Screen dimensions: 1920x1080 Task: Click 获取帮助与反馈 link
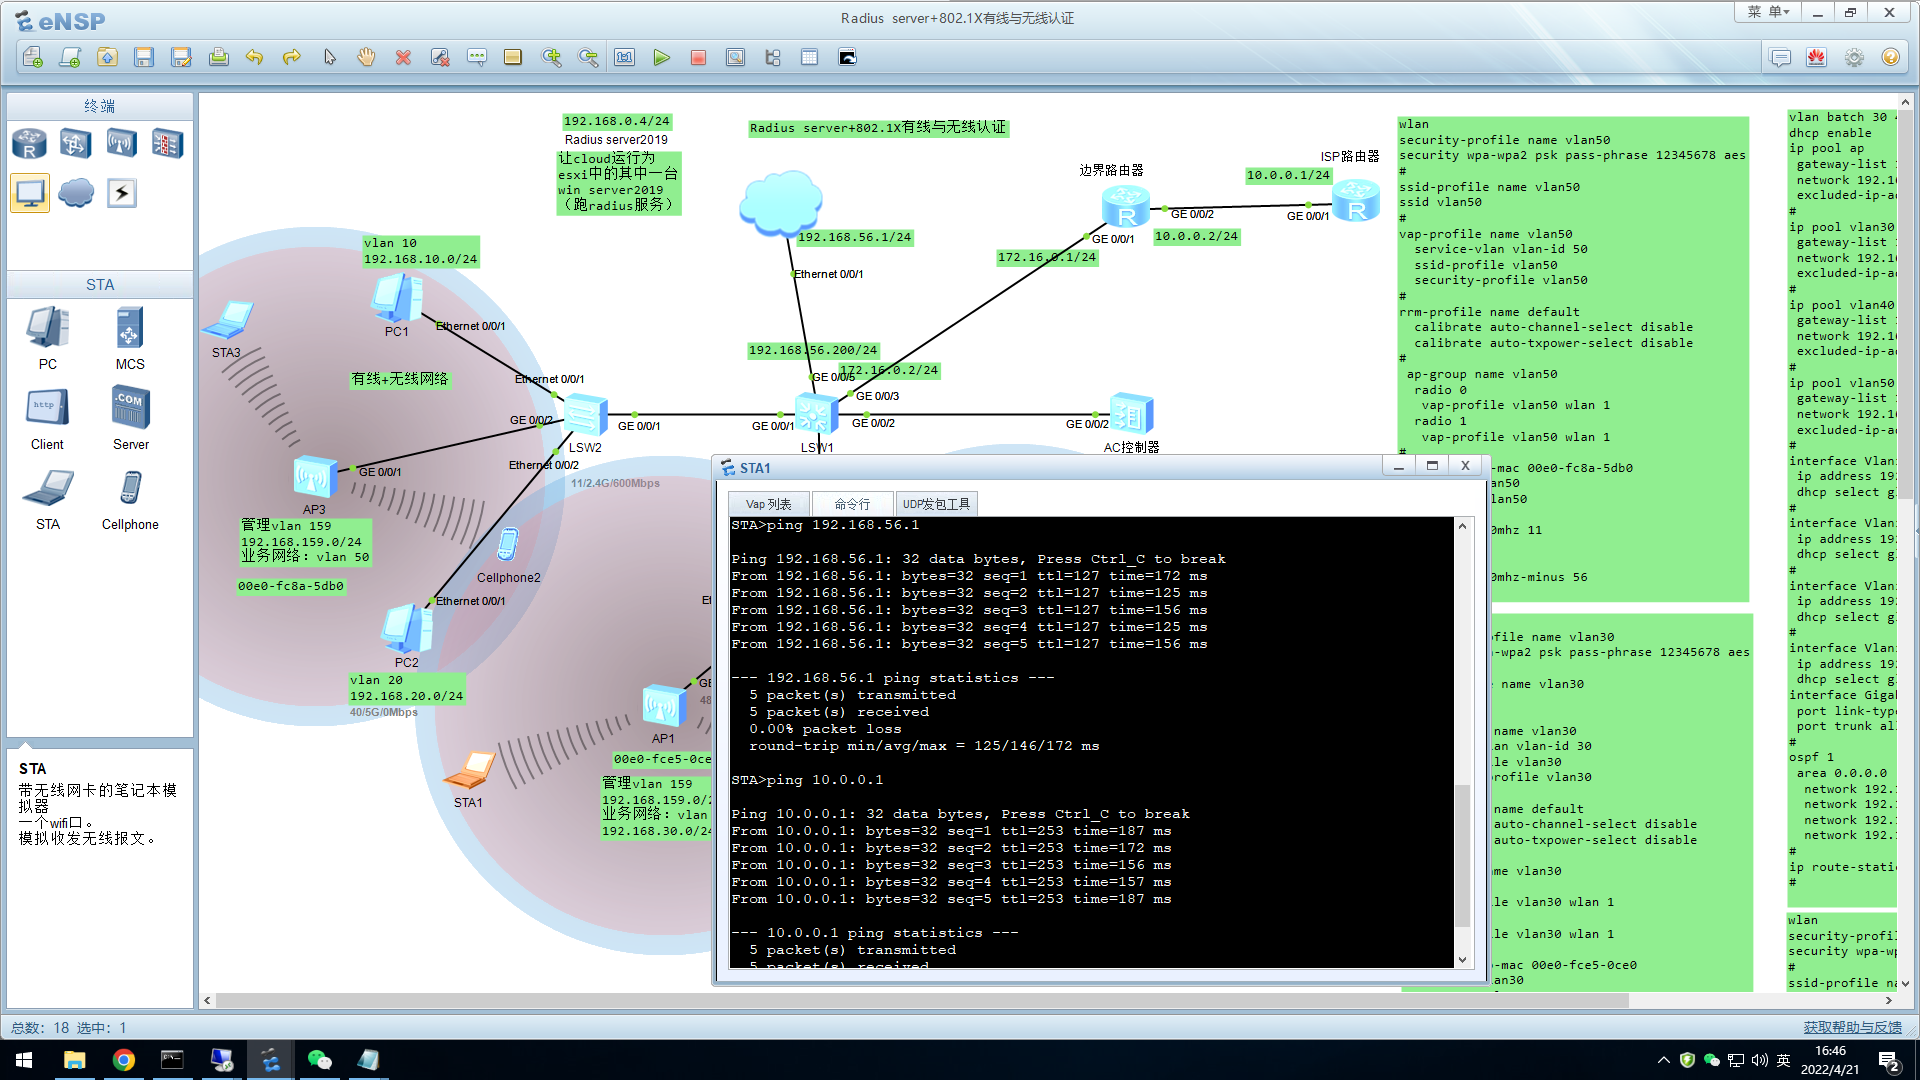point(1852,1027)
